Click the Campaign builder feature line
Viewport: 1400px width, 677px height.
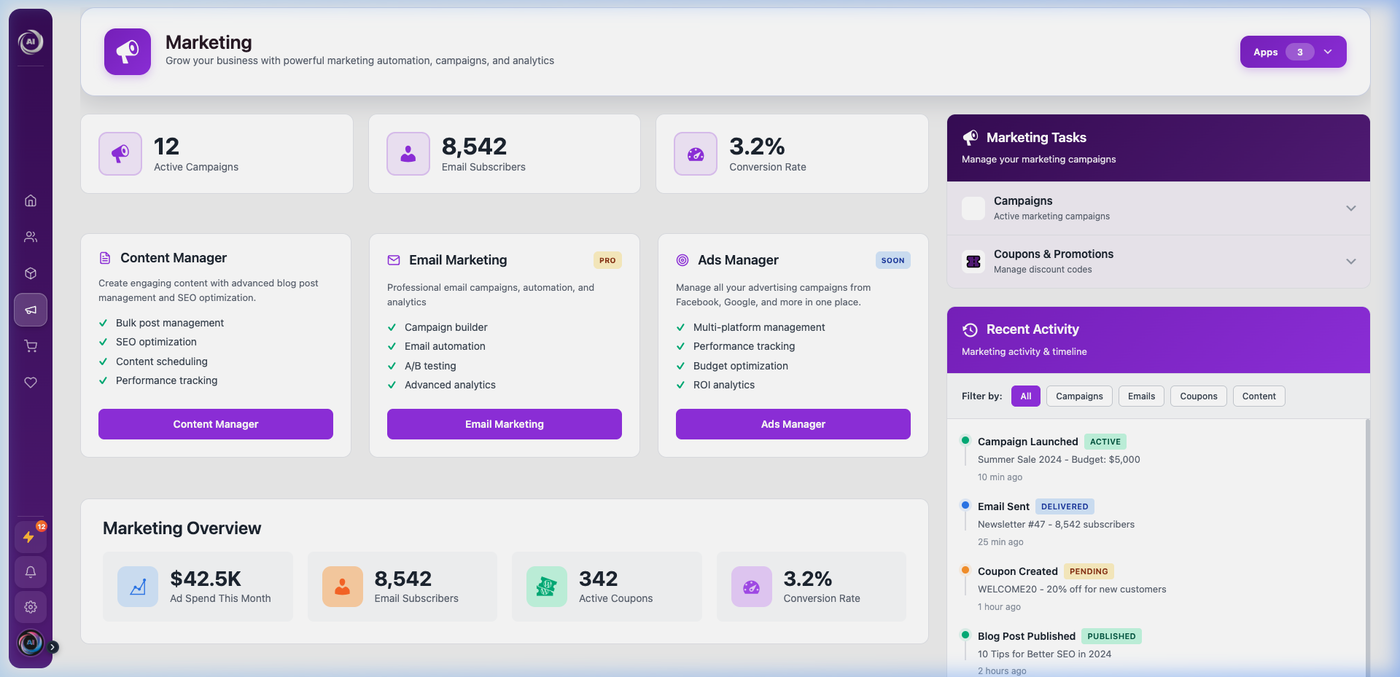[x=446, y=327]
